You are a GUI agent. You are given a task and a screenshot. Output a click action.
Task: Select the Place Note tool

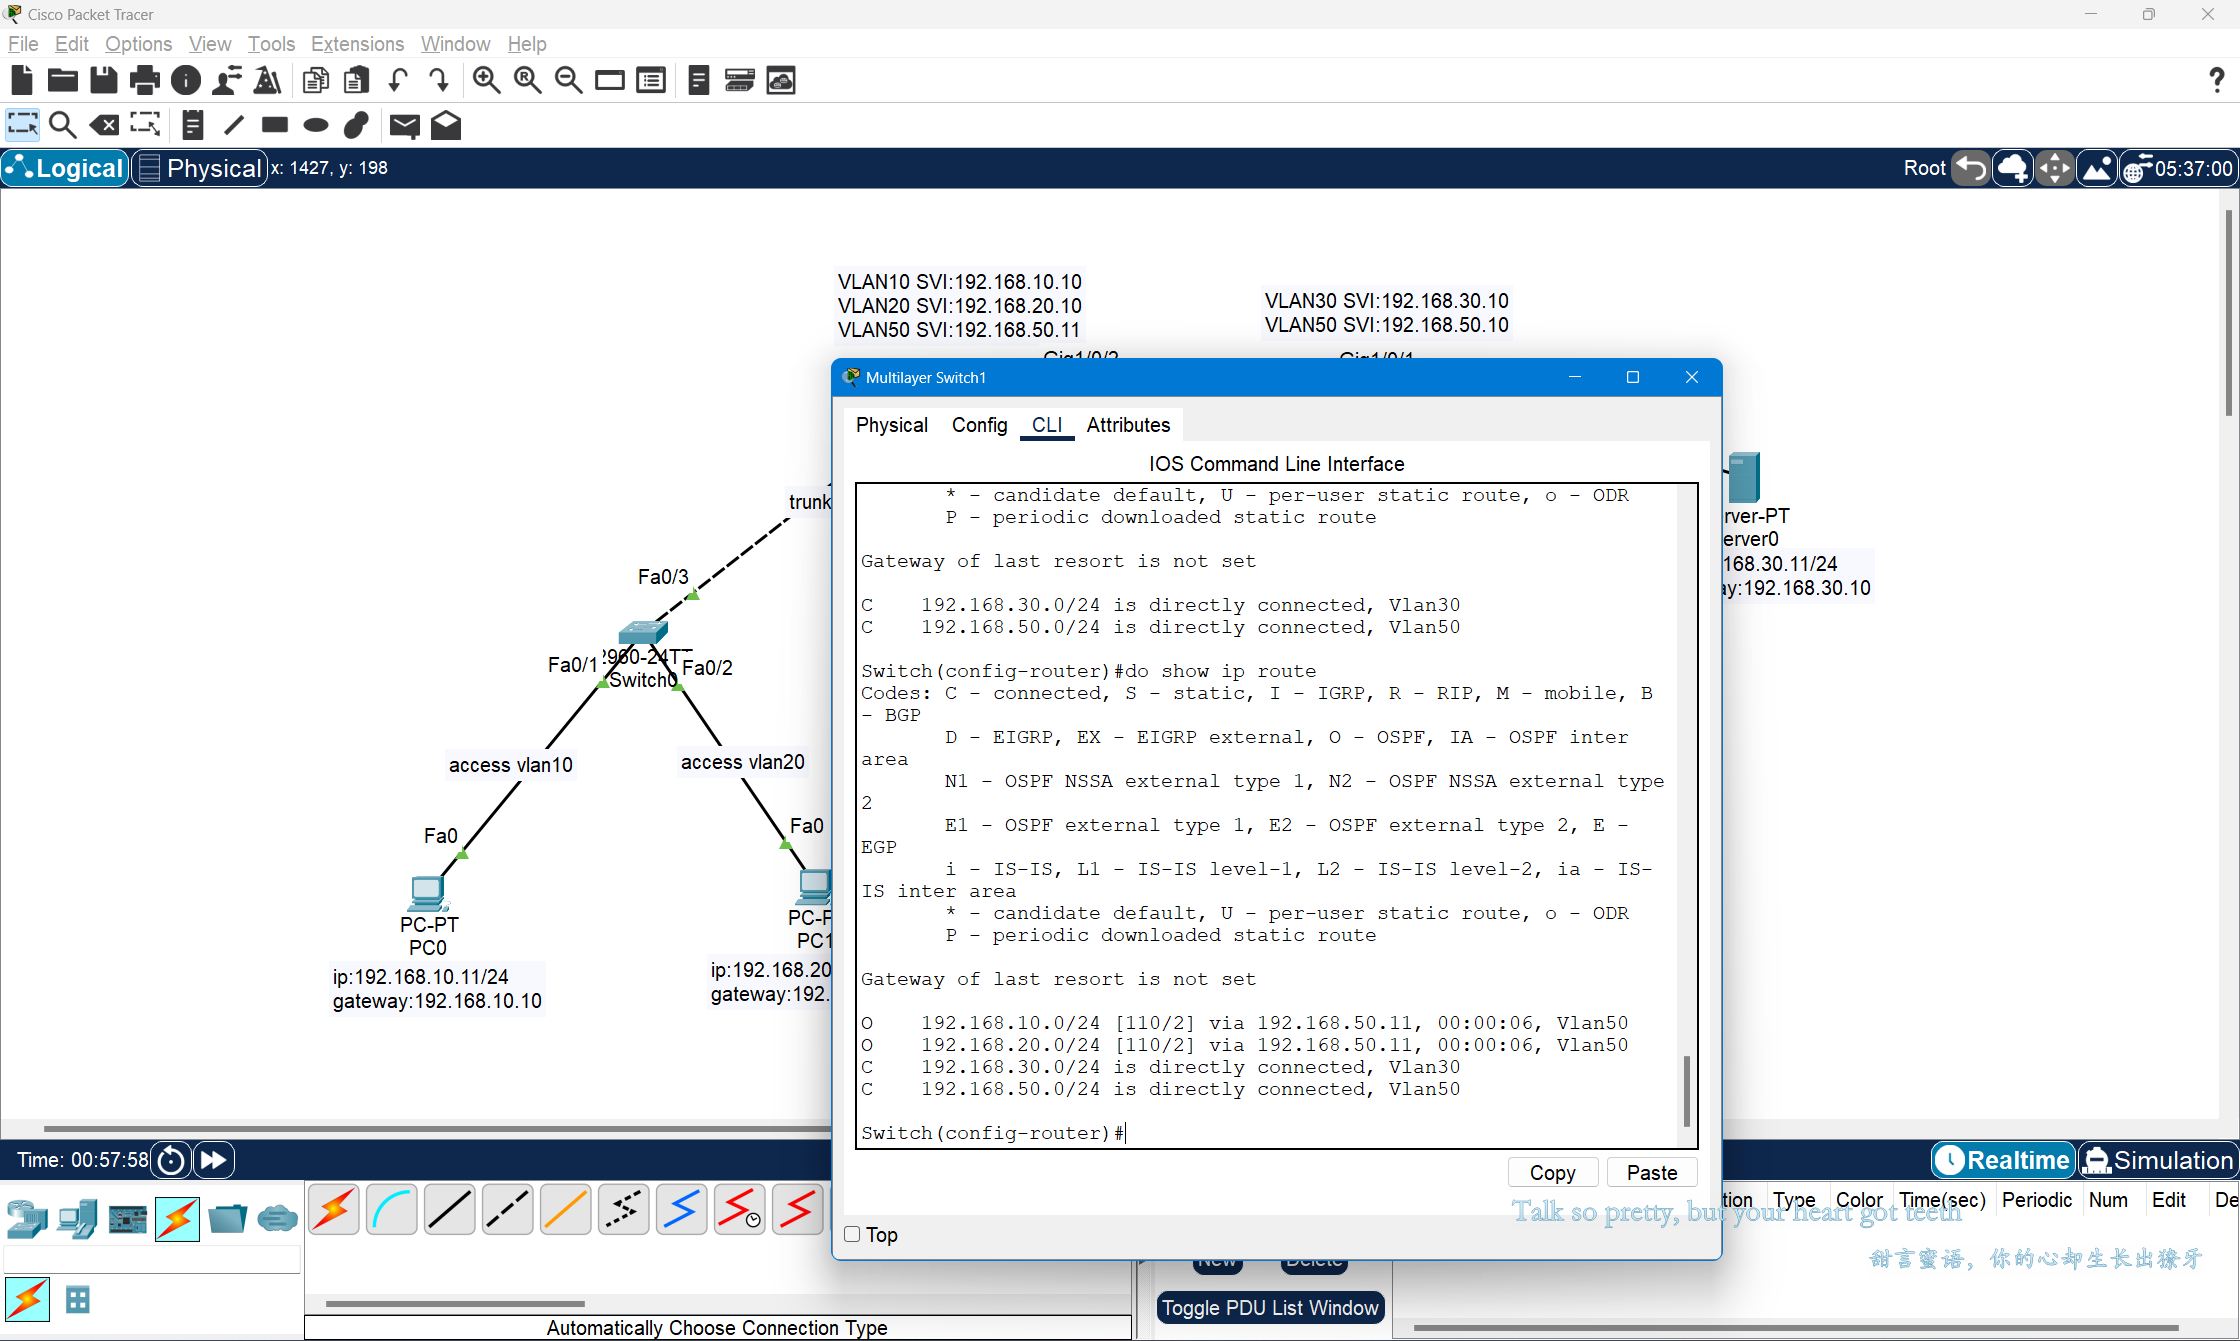coord(193,125)
